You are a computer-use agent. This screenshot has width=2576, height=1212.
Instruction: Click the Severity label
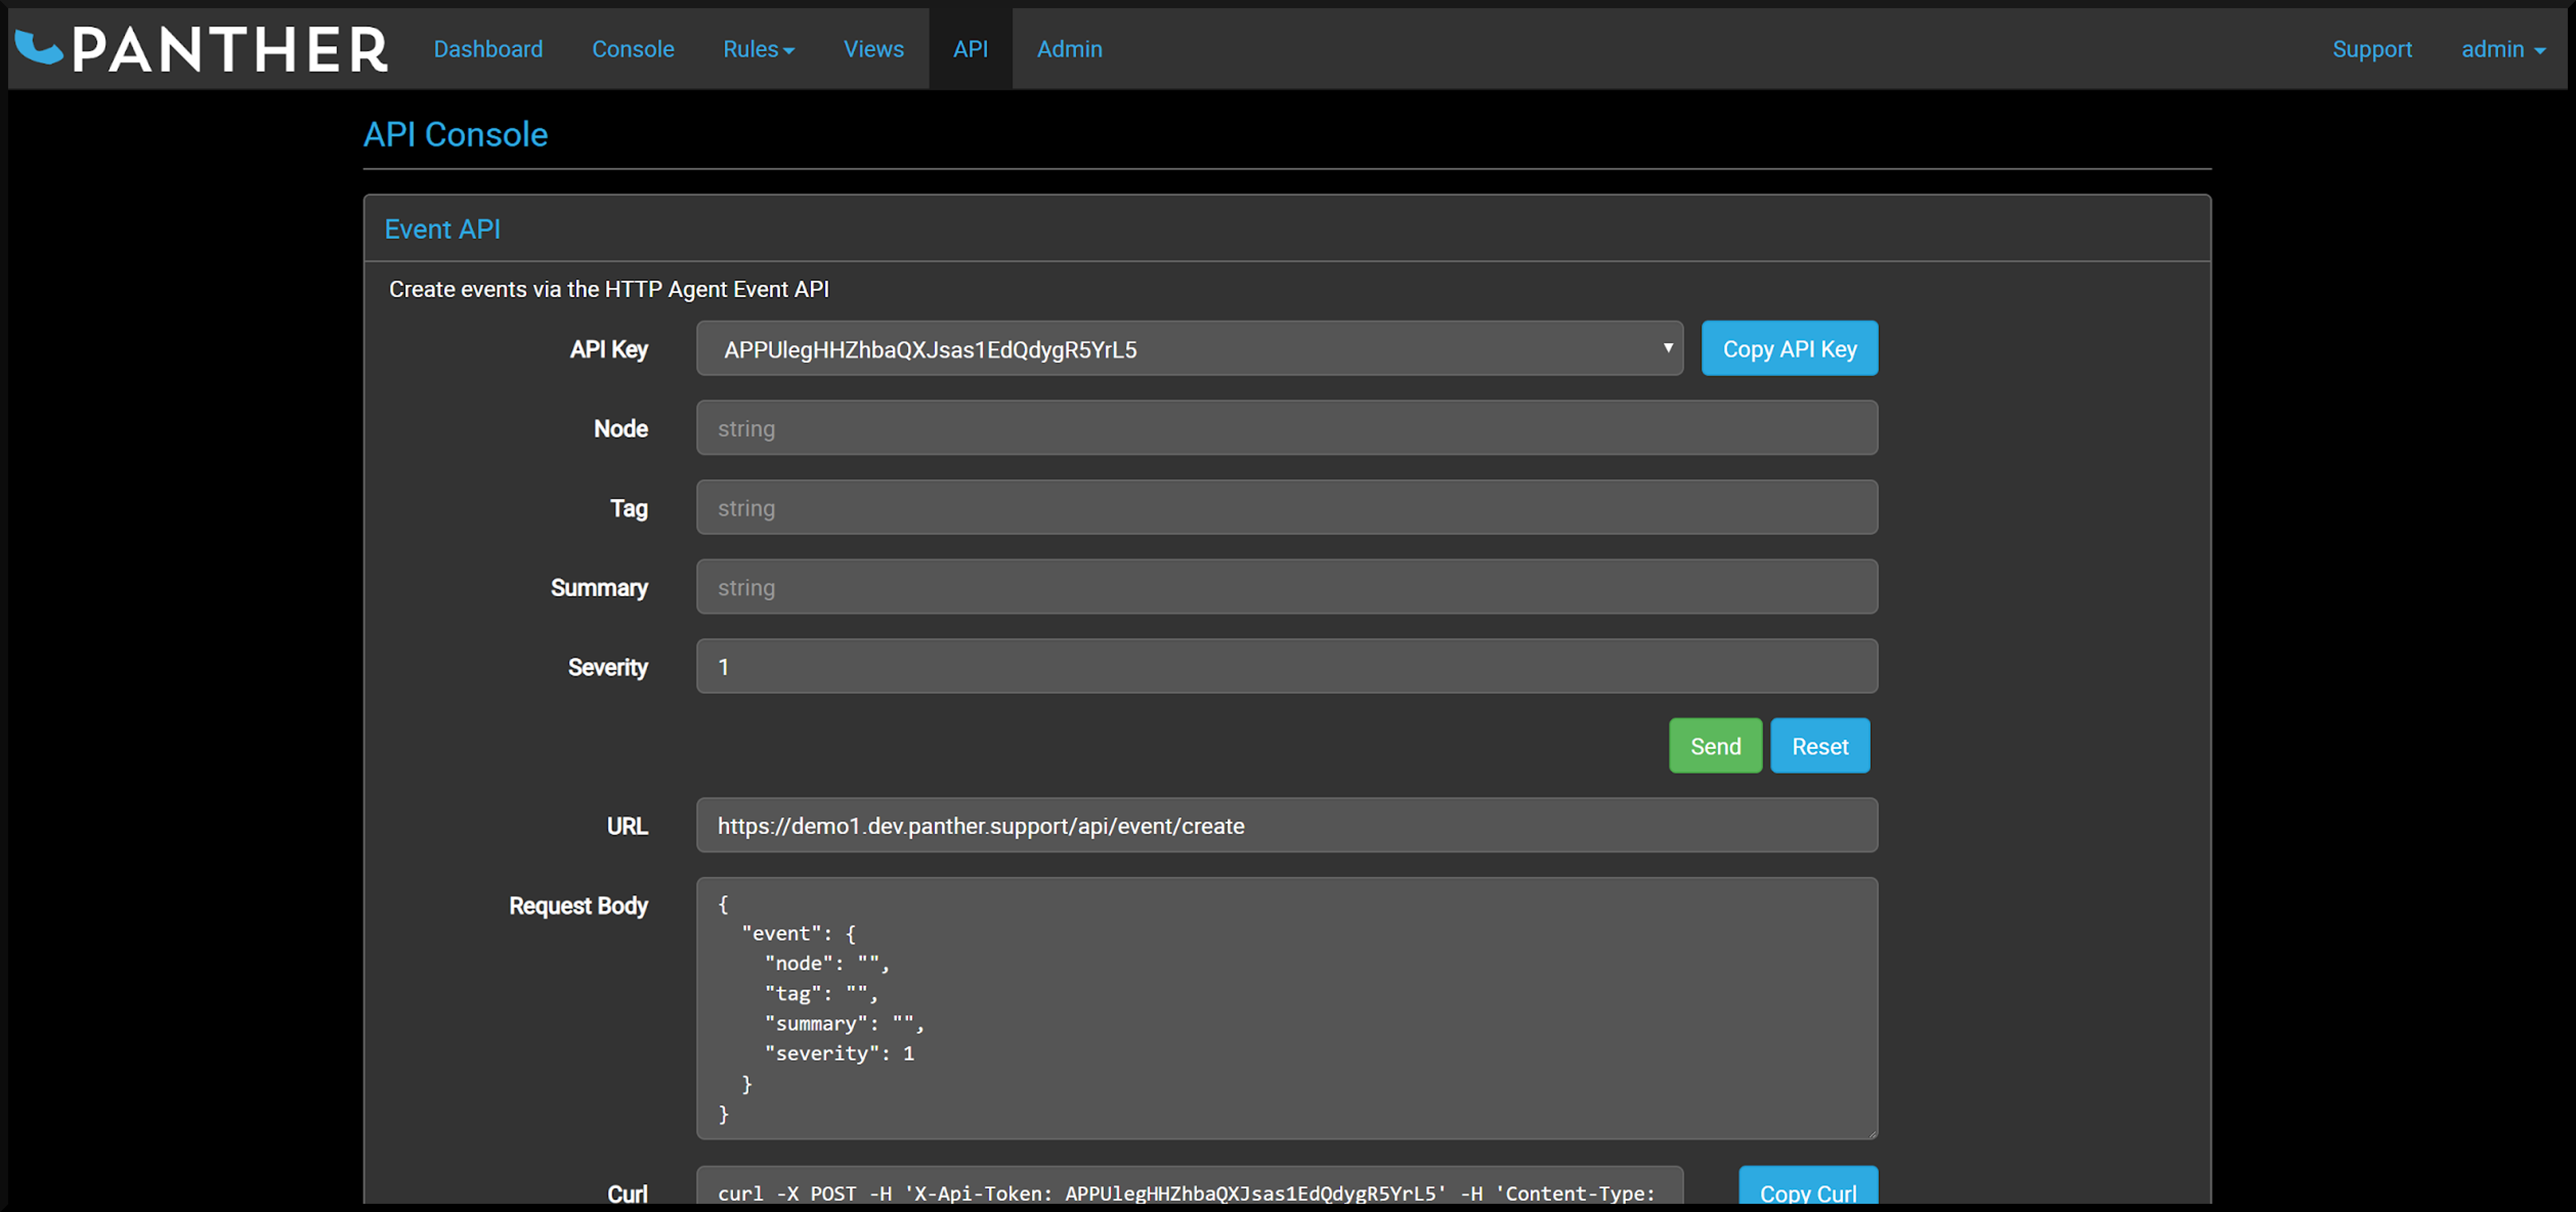608,667
